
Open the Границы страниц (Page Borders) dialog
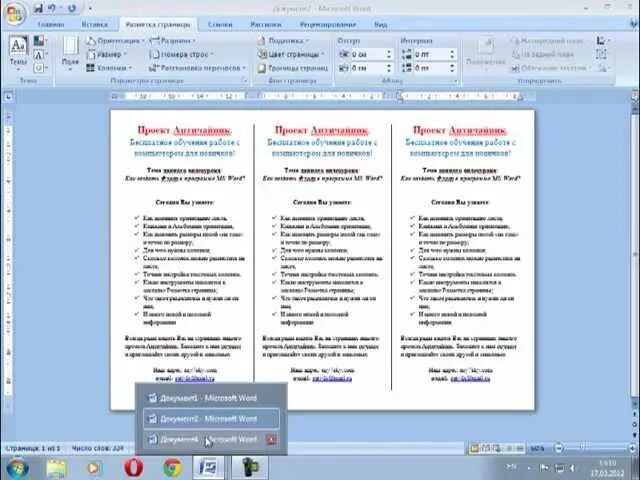(293, 68)
